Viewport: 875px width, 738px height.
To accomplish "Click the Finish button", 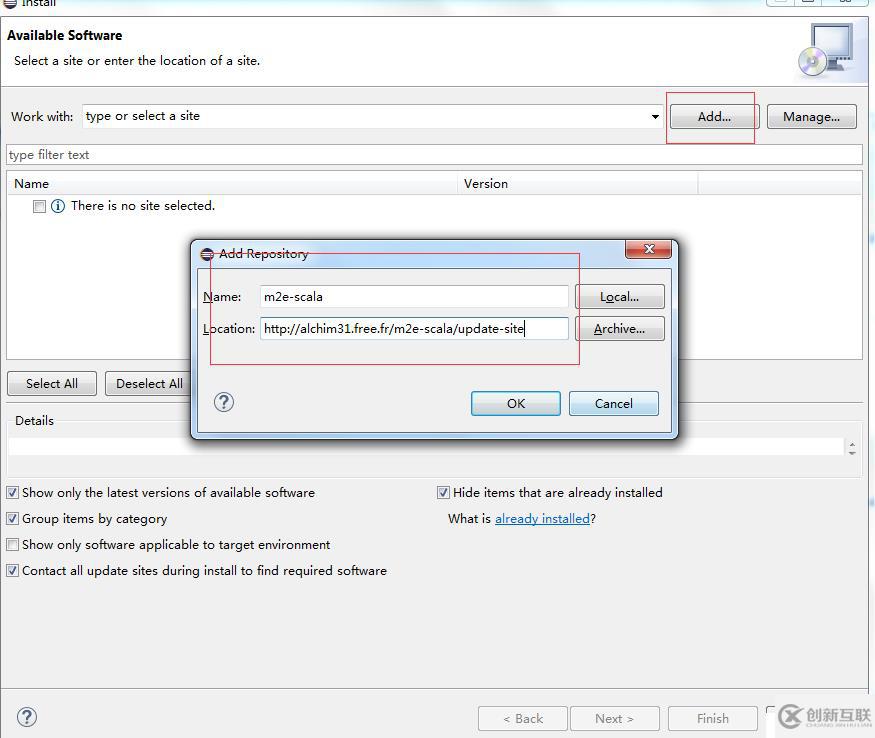I will pos(713,718).
